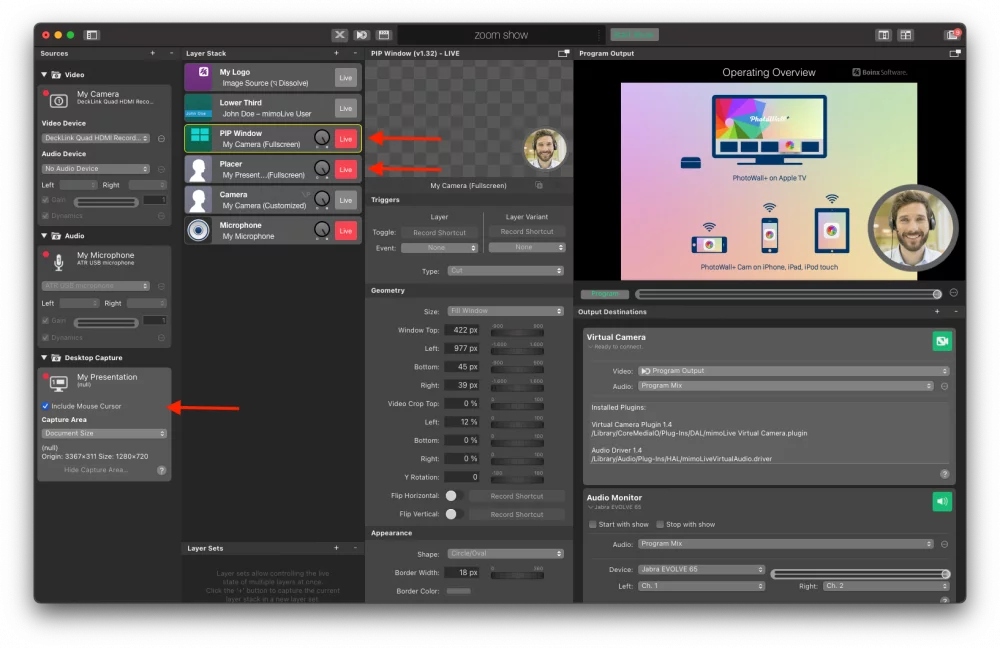
Task: Select the My Presentation desktop capture icon
Action: coord(59,383)
